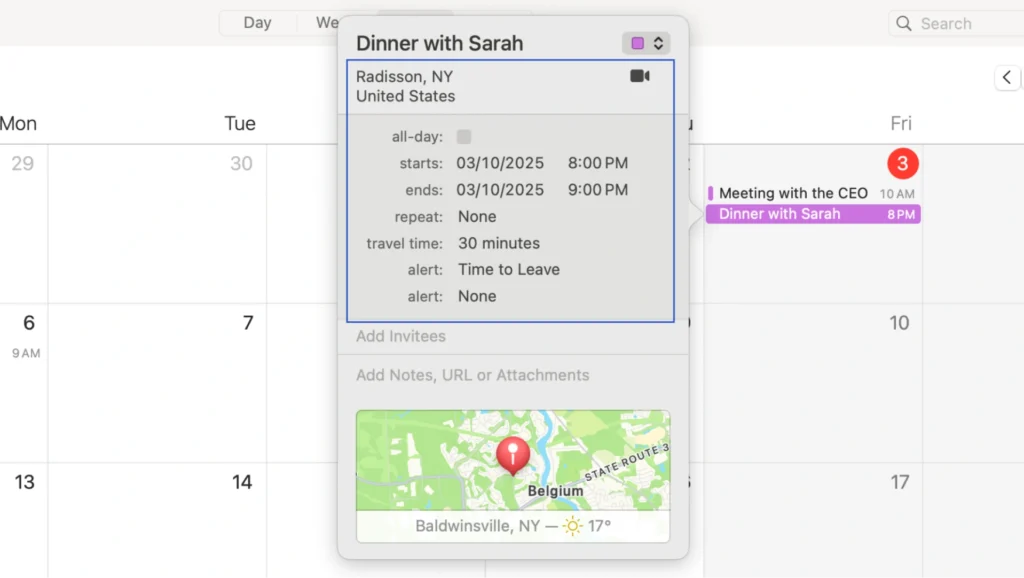Click the video camera icon in event details
This screenshot has height=578, width=1024.
pyautogui.click(x=640, y=76)
